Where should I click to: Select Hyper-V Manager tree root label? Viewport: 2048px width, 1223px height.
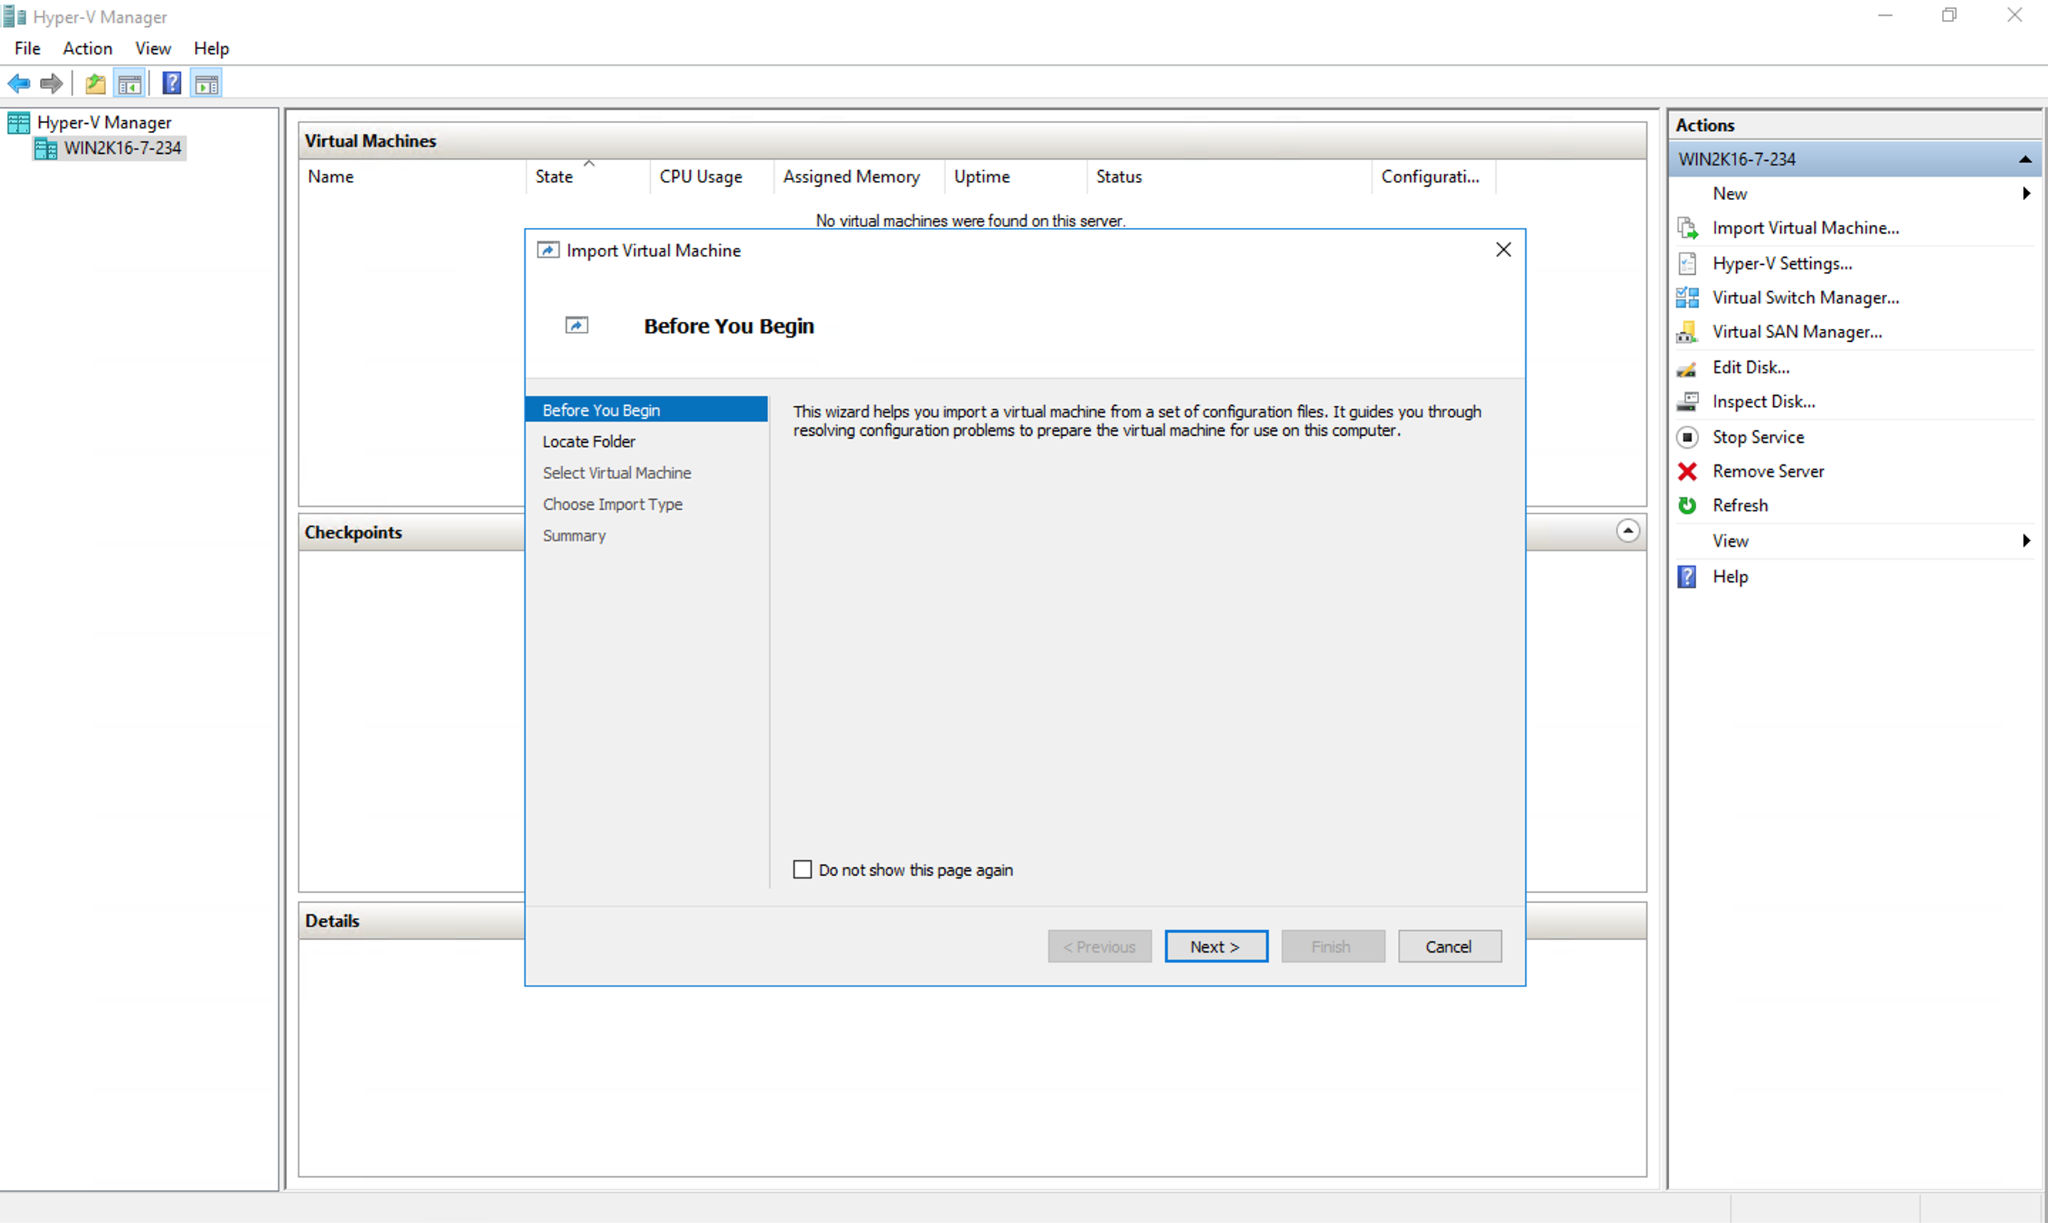[104, 123]
